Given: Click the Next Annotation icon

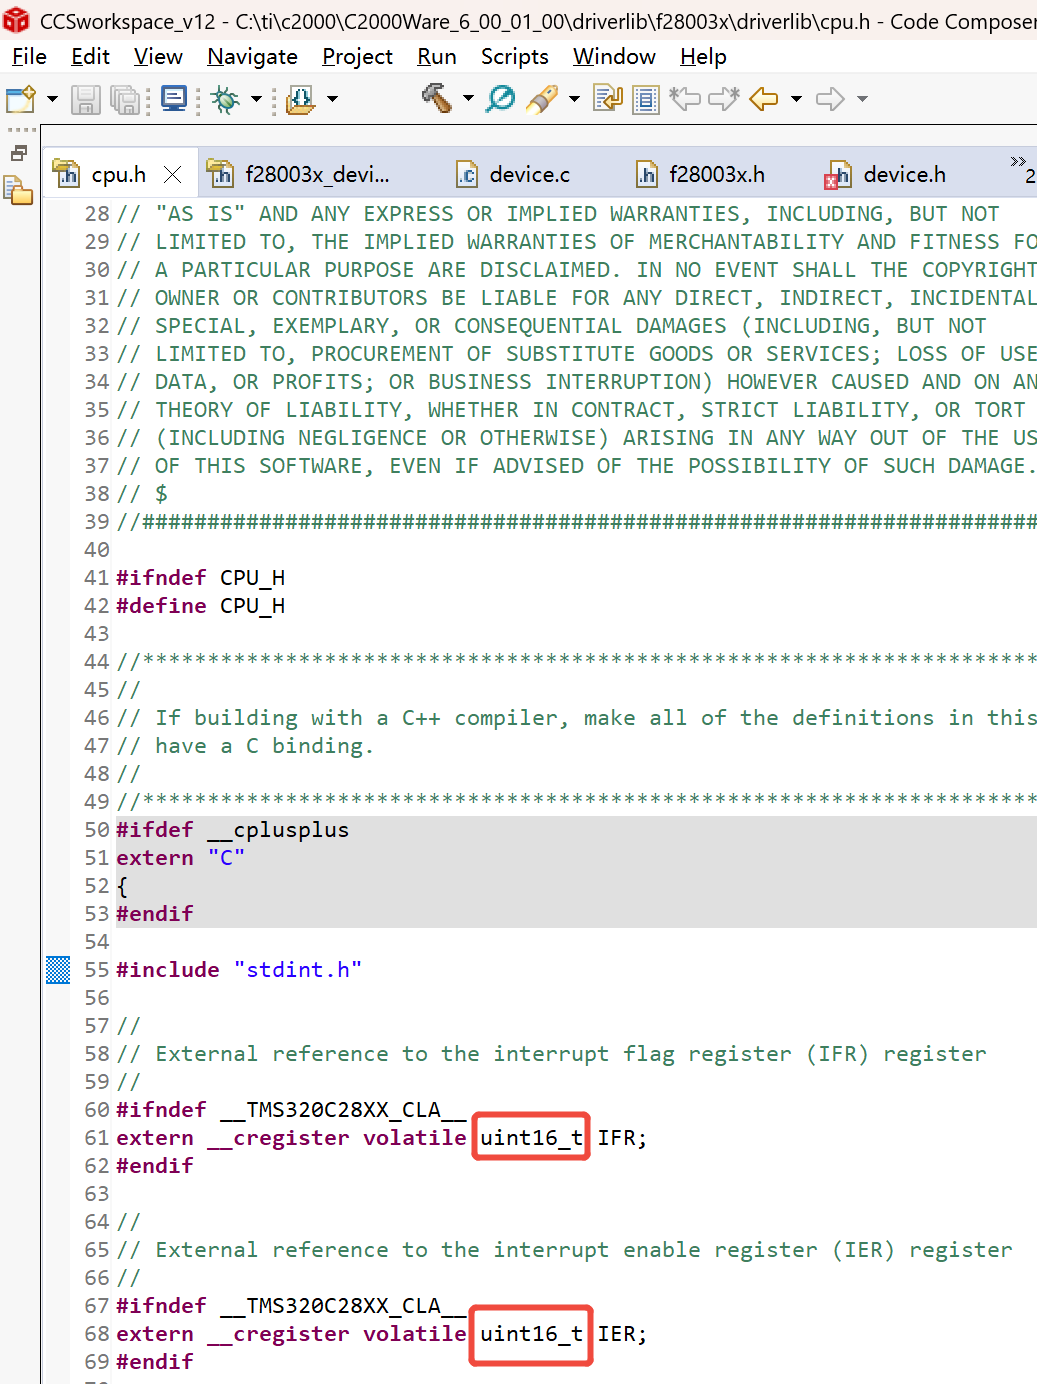Looking at the screenshot, I should tap(608, 99).
